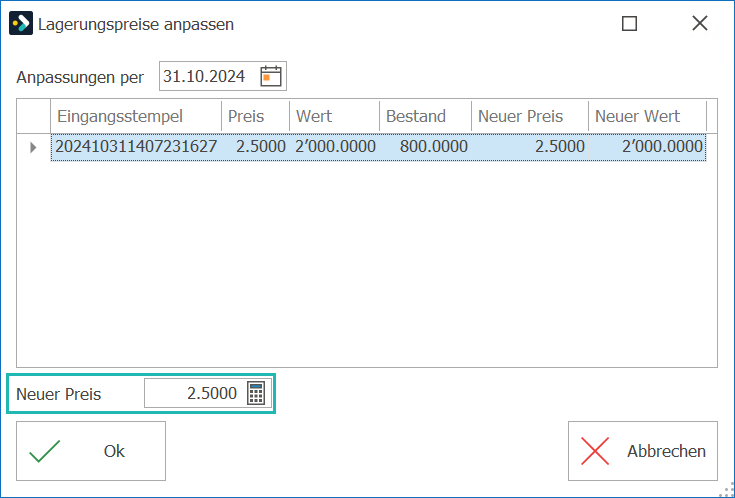Click the Neuer Wert column header
This screenshot has width=735, height=498.
(x=647, y=116)
